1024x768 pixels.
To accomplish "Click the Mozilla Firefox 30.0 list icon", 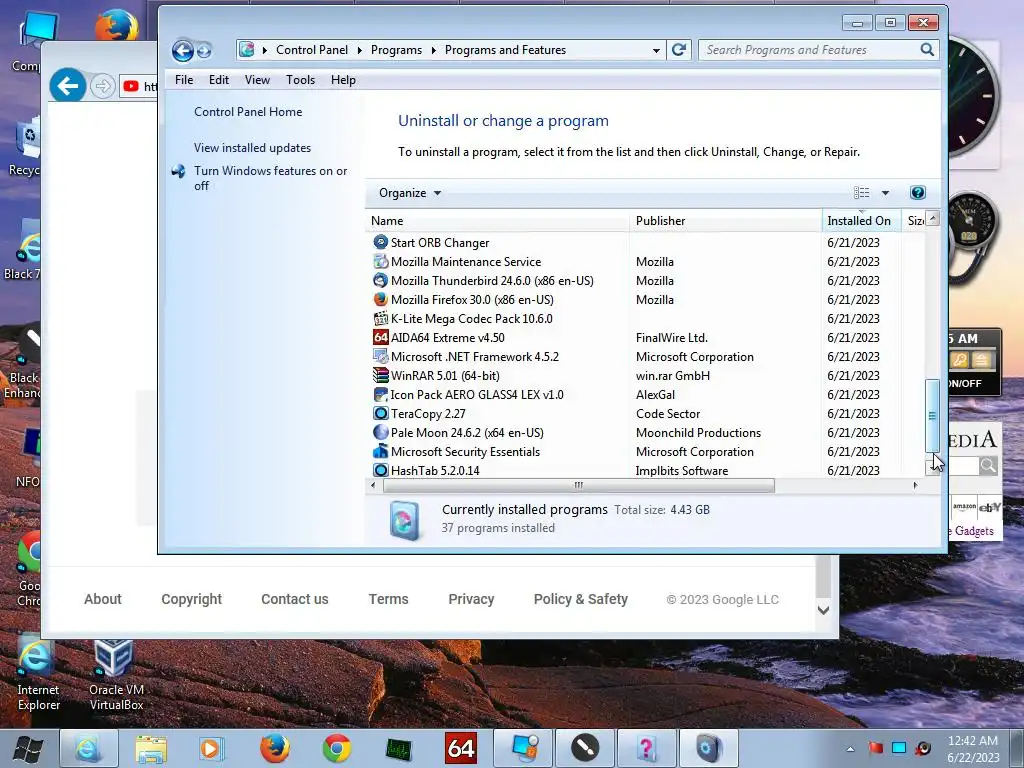I will tap(380, 299).
